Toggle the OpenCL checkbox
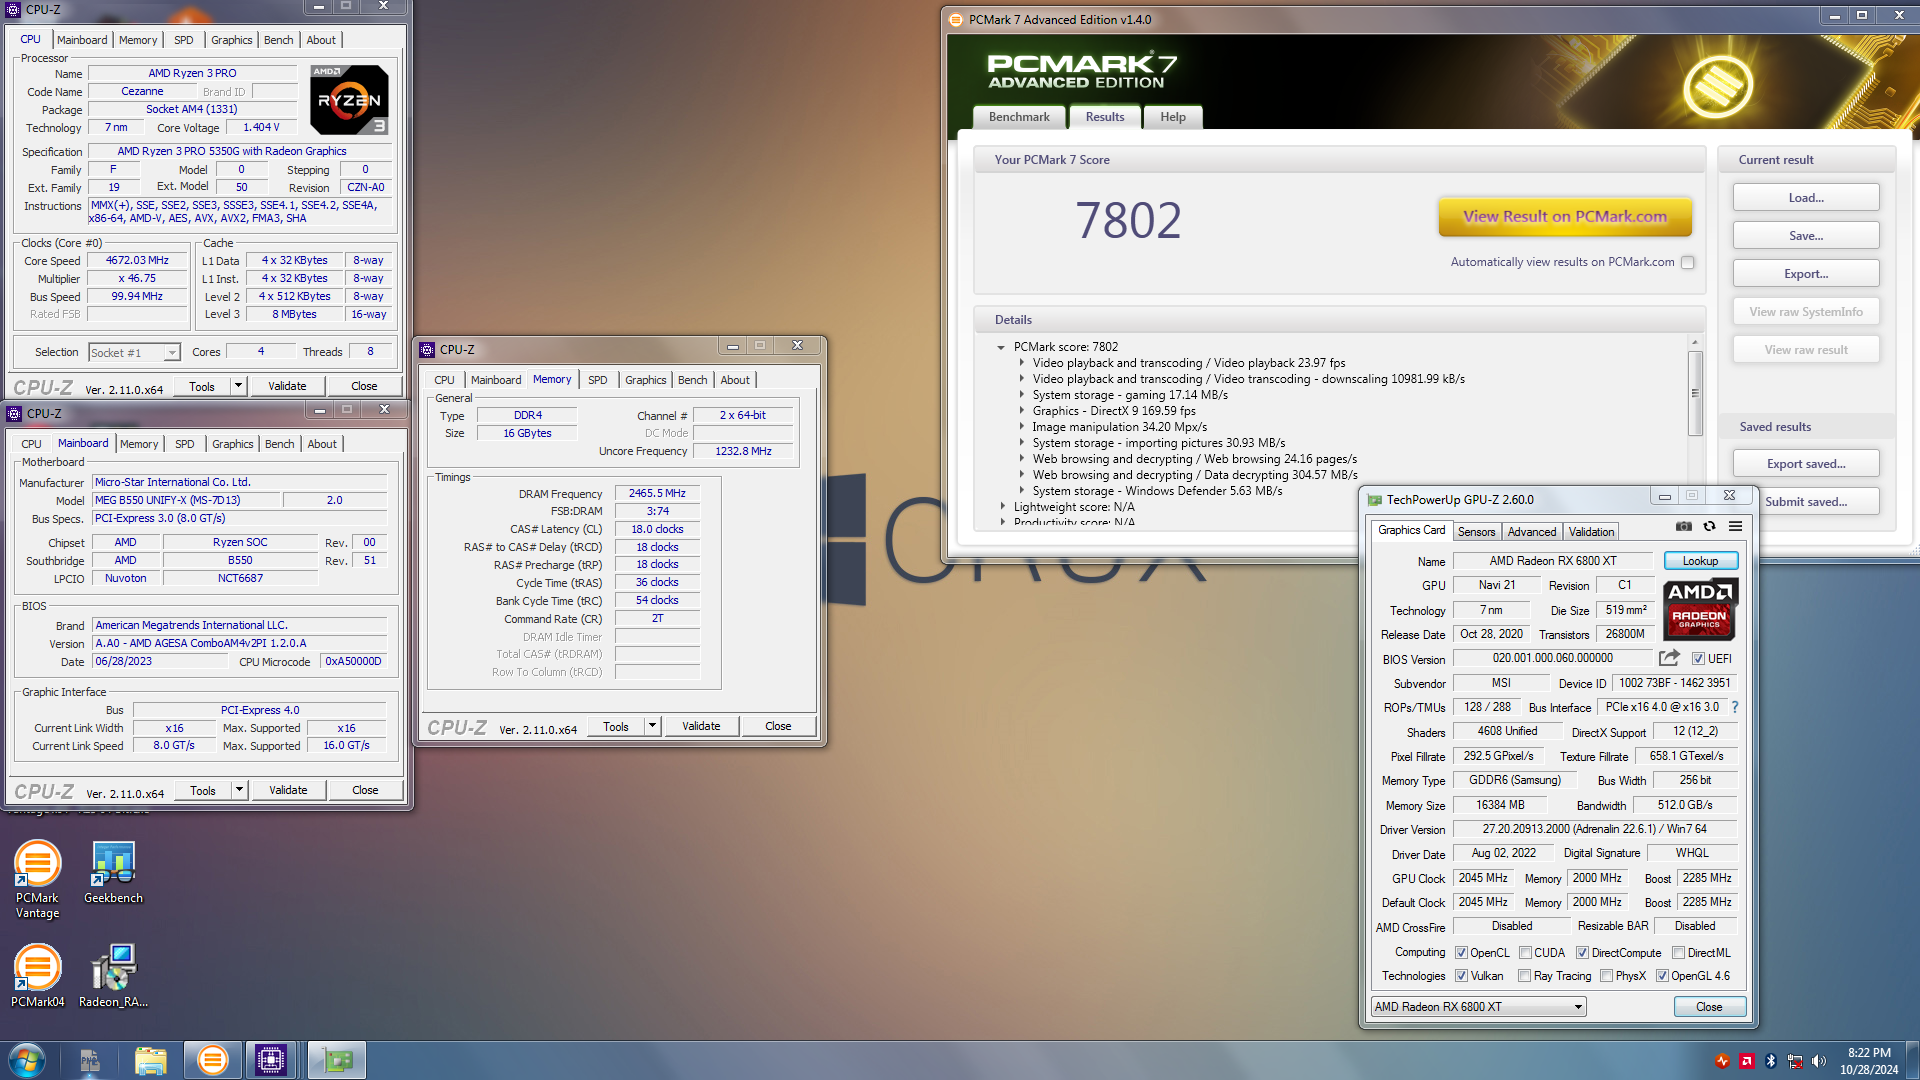The width and height of the screenshot is (1920, 1080). pos(1461,952)
